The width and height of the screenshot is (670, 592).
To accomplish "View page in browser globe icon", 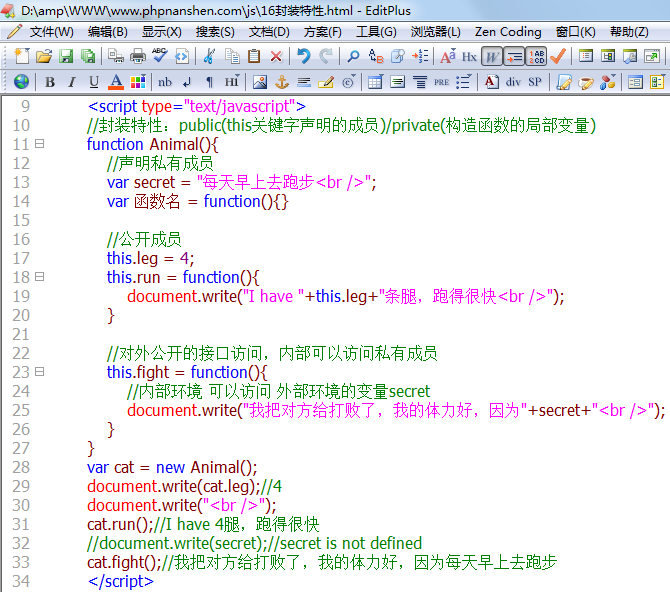I will [x=21, y=81].
